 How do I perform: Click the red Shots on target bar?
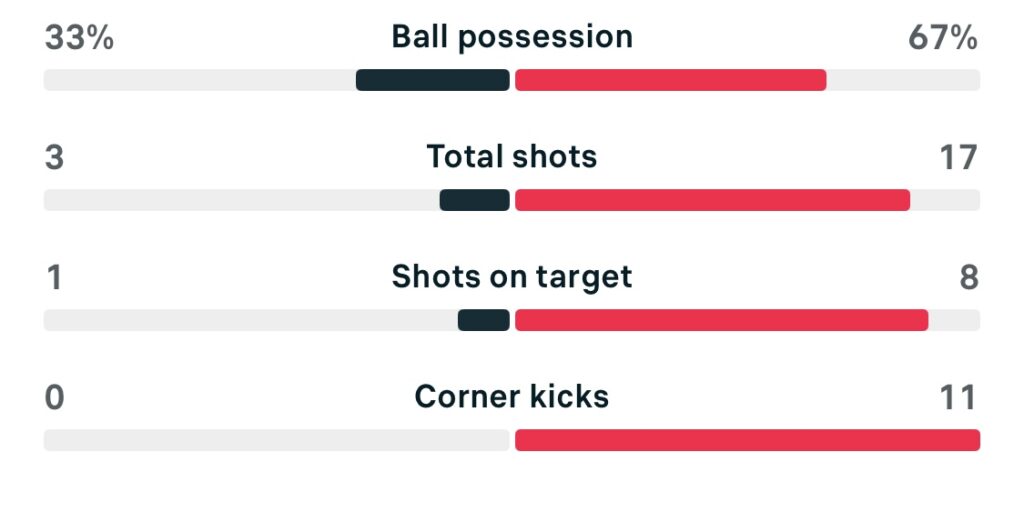click(x=721, y=320)
